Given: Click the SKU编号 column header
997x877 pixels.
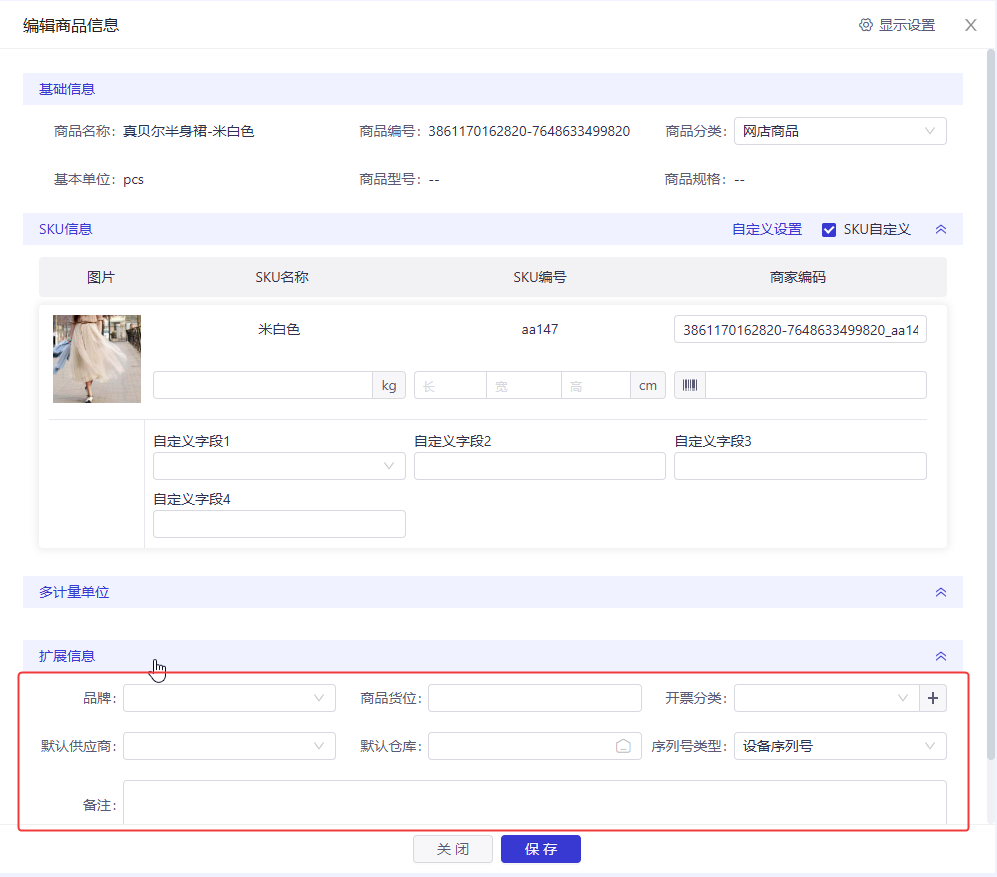Looking at the screenshot, I should click(540, 277).
